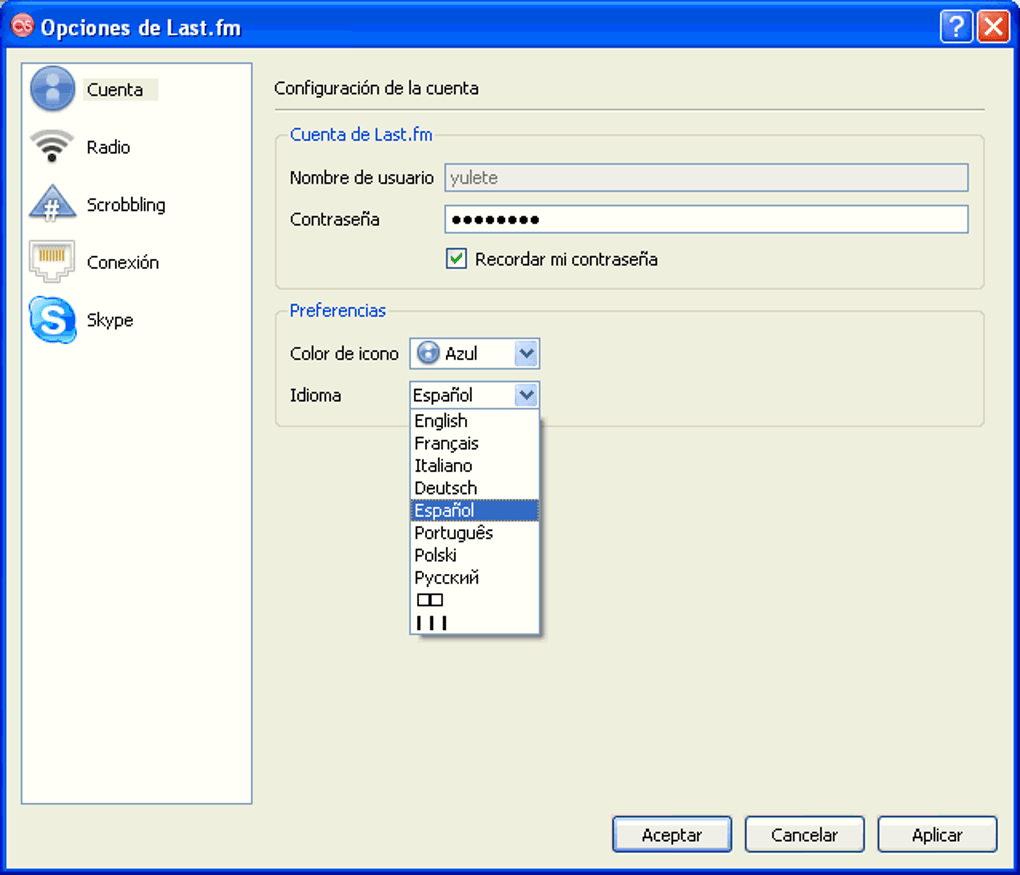Viewport: 1020px width, 875px height.
Task: Select the Scrobbling label in sidebar
Action: coord(126,204)
